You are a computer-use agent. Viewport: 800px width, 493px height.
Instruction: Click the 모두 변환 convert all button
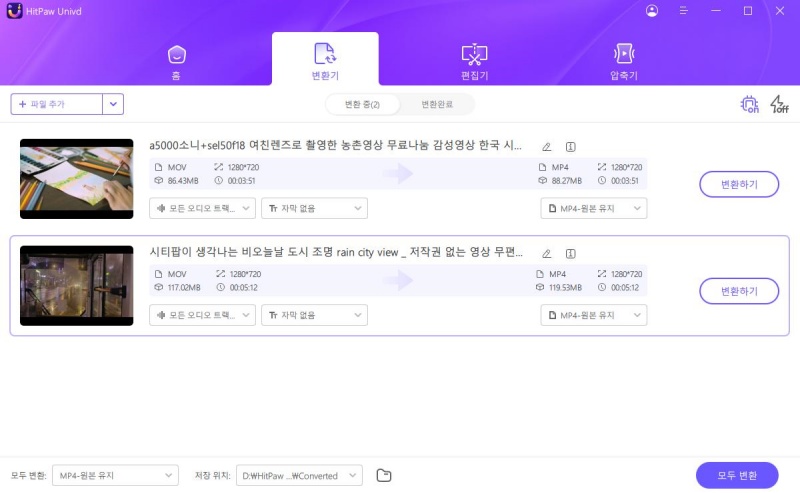[x=737, y=475]
